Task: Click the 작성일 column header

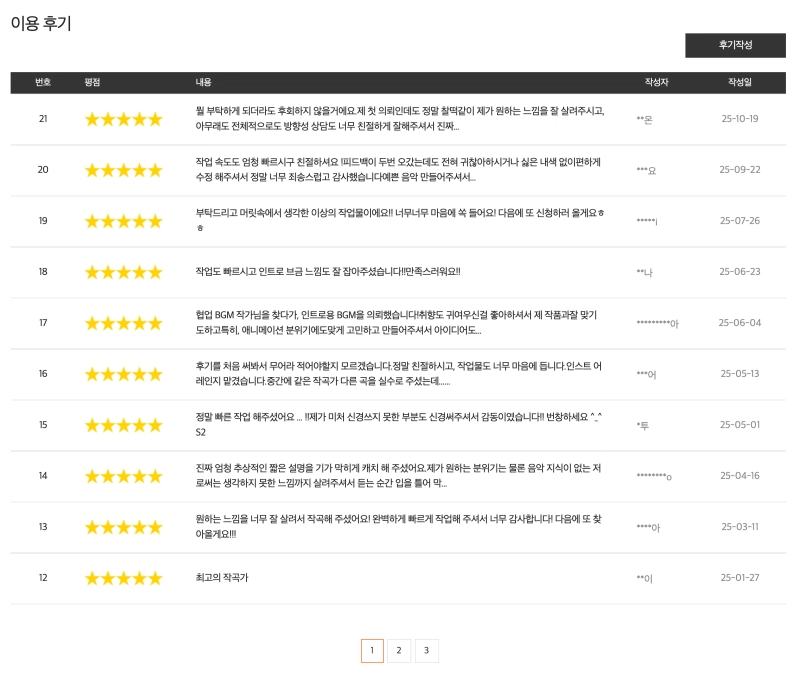Action: (x=740, y=82)
